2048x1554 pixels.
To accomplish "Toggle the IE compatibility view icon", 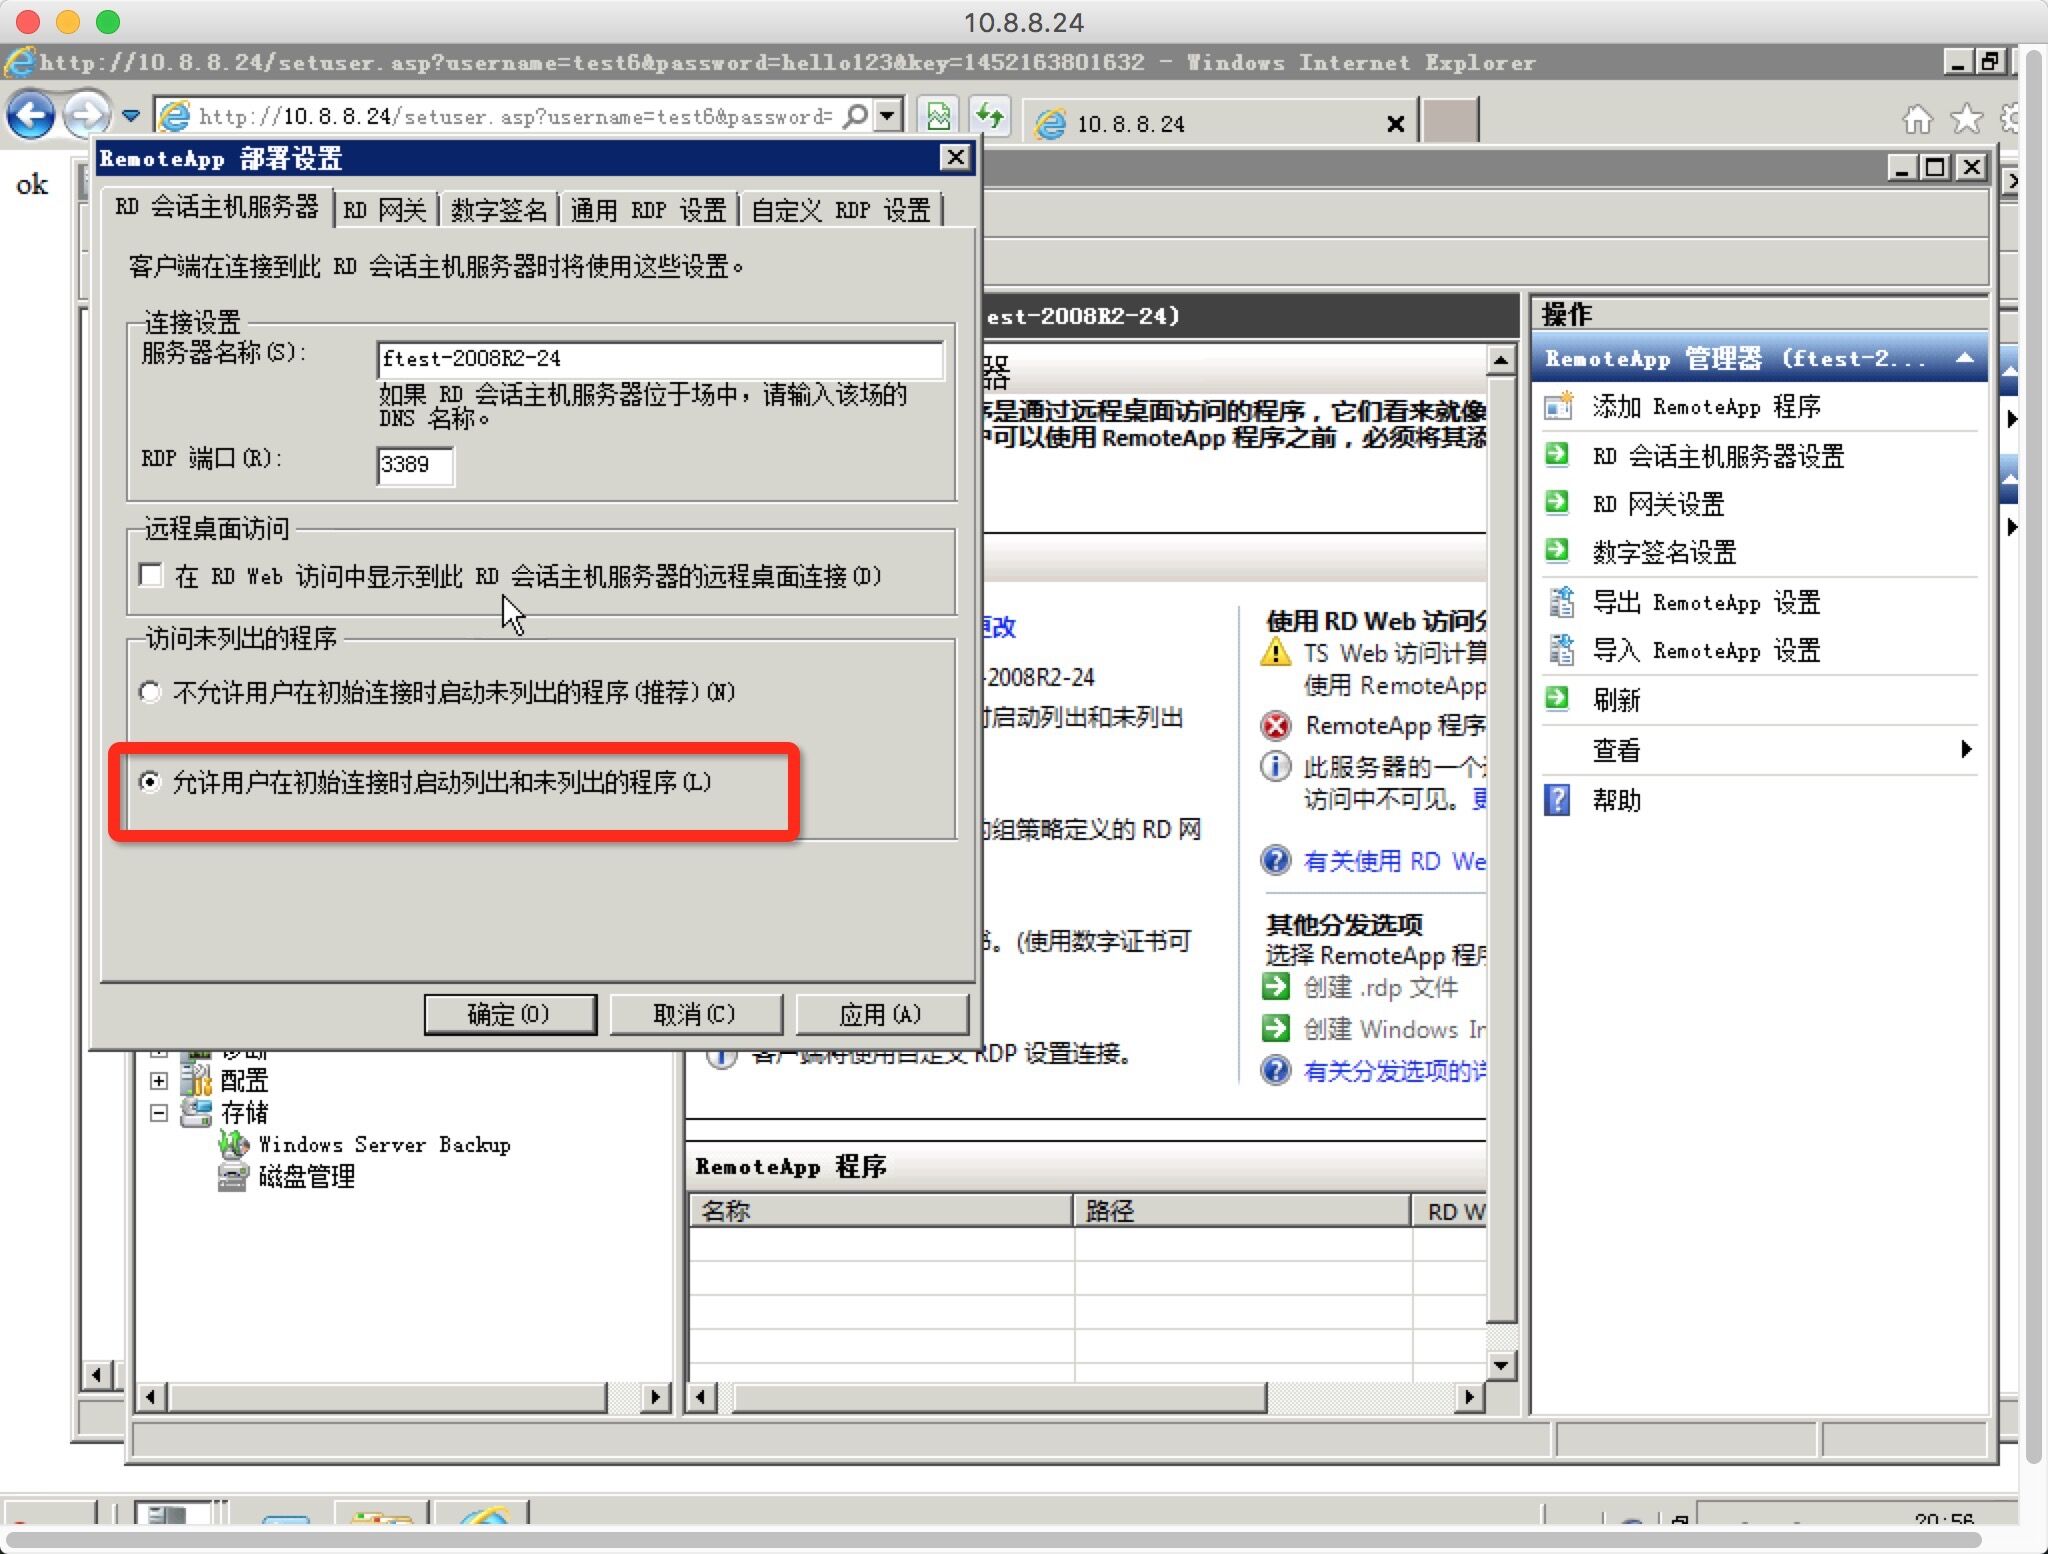I will (938, 116).
